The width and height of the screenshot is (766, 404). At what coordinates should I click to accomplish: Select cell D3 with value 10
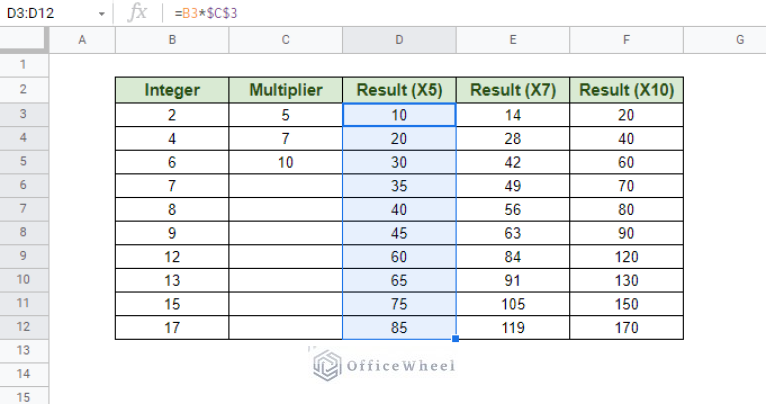pyautogui.click(x=399, y=115)
